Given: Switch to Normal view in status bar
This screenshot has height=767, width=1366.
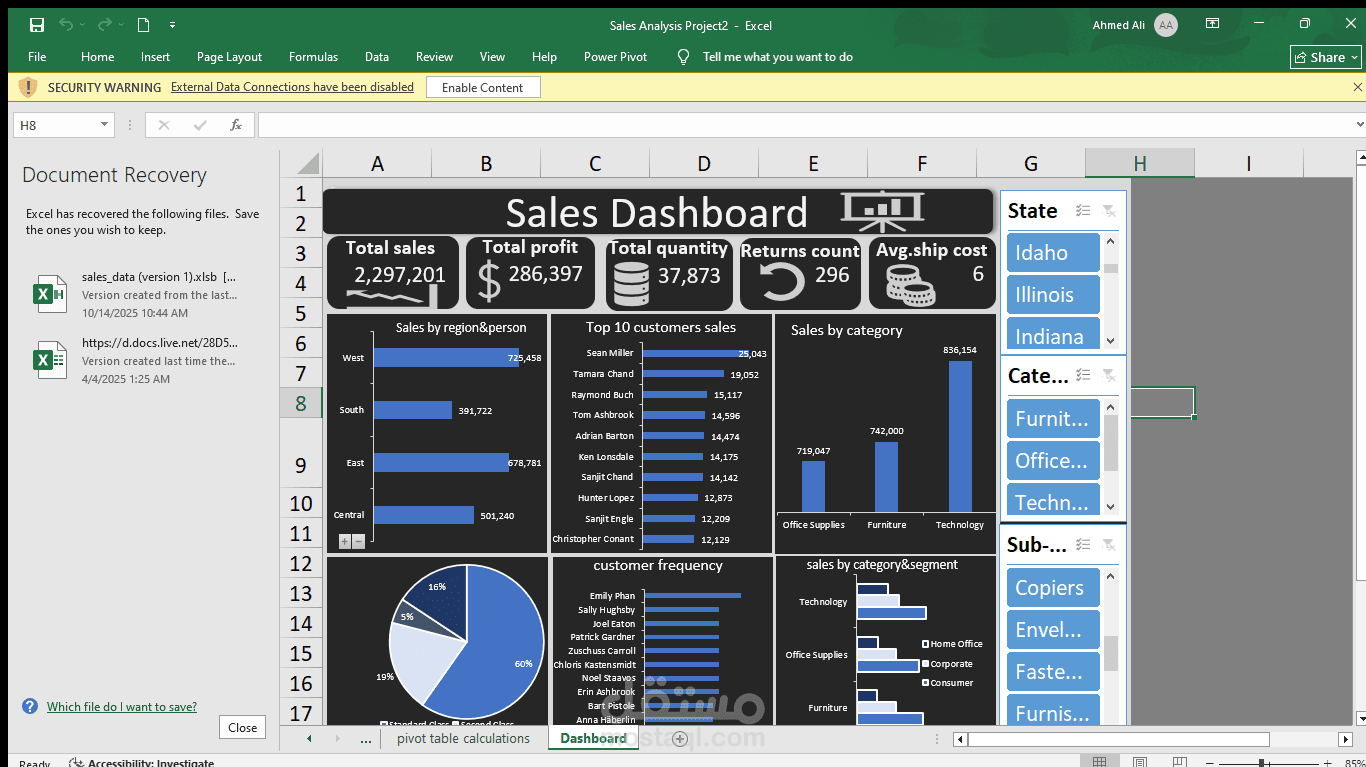Looking at the screenshot, I should pyautogui.click(x=1099, y=762).
